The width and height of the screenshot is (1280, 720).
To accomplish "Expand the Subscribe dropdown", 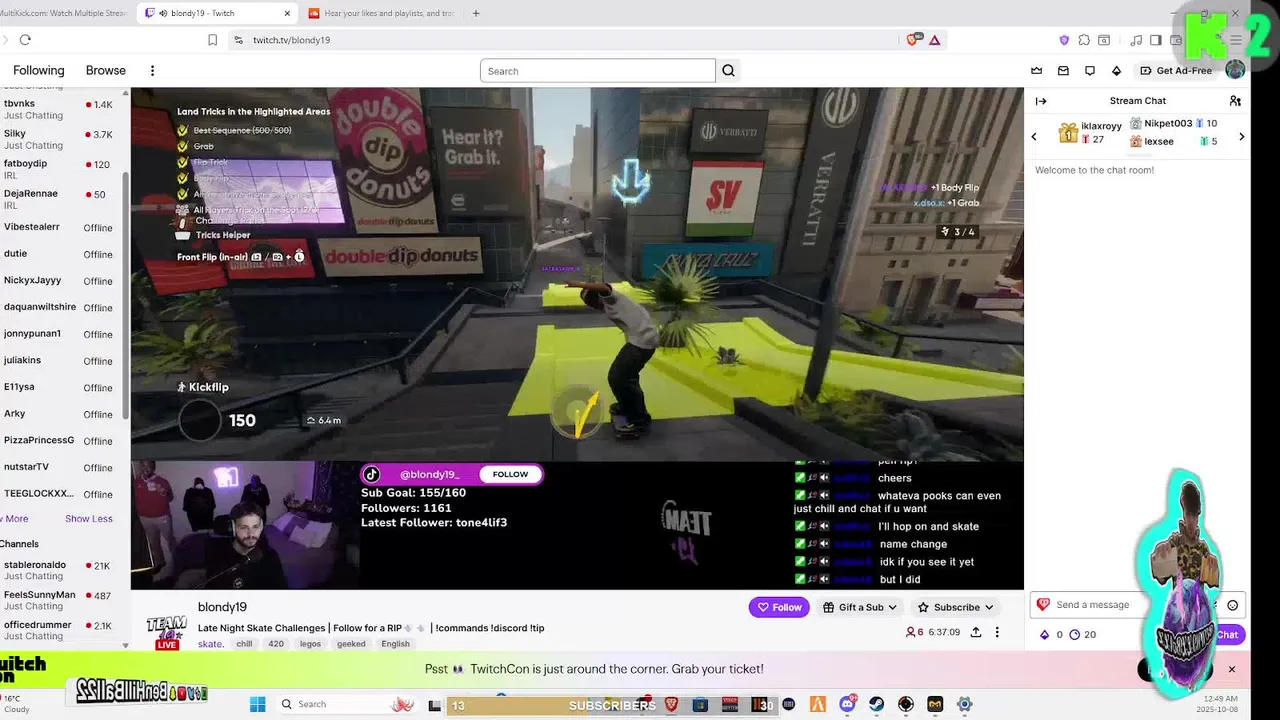I will pos(956,607).
